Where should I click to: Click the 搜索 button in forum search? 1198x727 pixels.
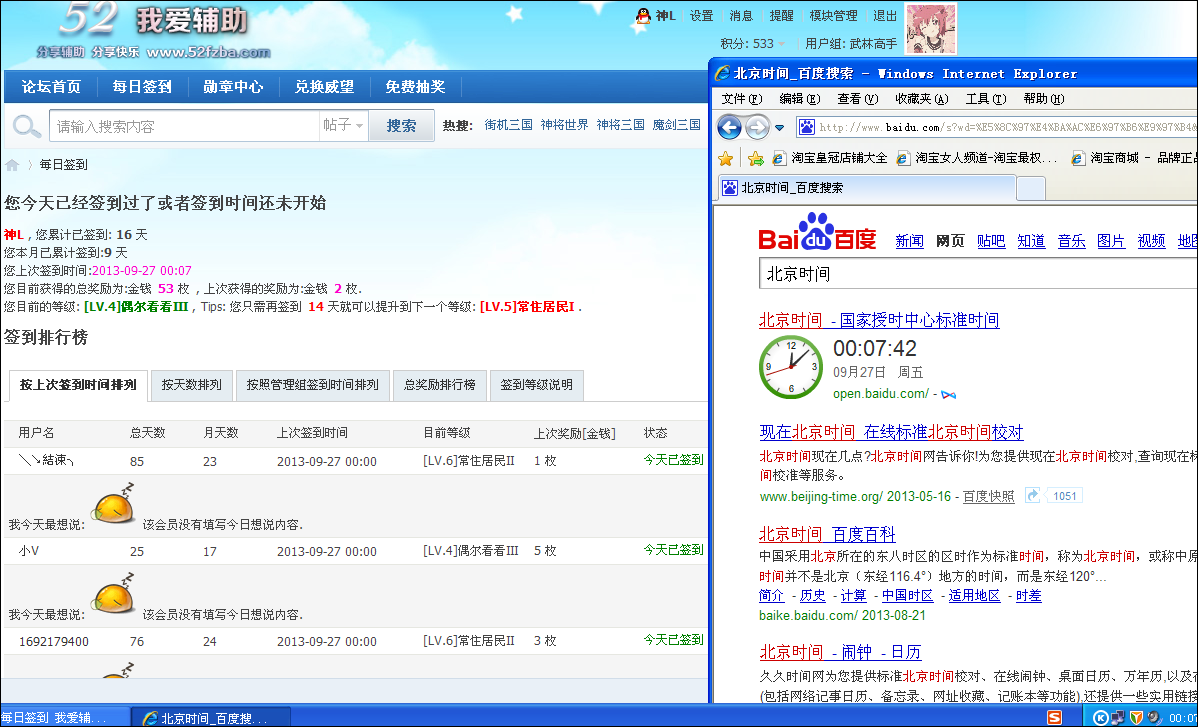point(402,126)
